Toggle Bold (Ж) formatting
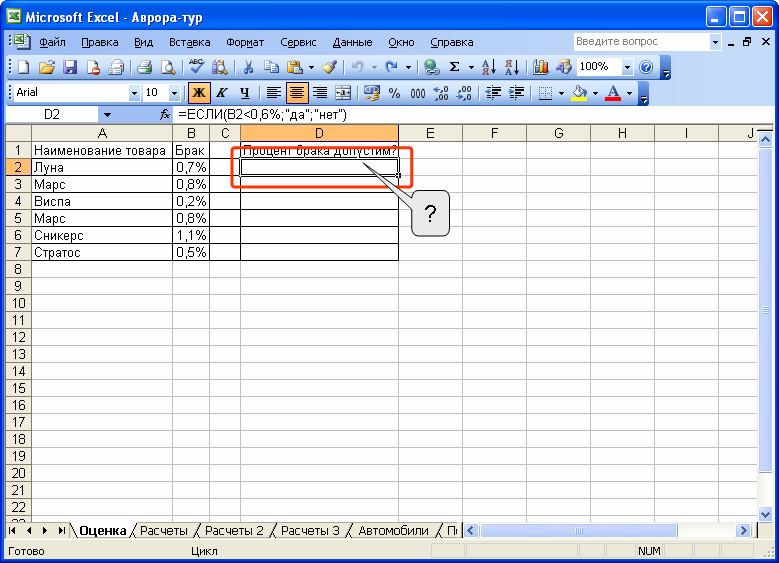 click(x=199, y=93)
